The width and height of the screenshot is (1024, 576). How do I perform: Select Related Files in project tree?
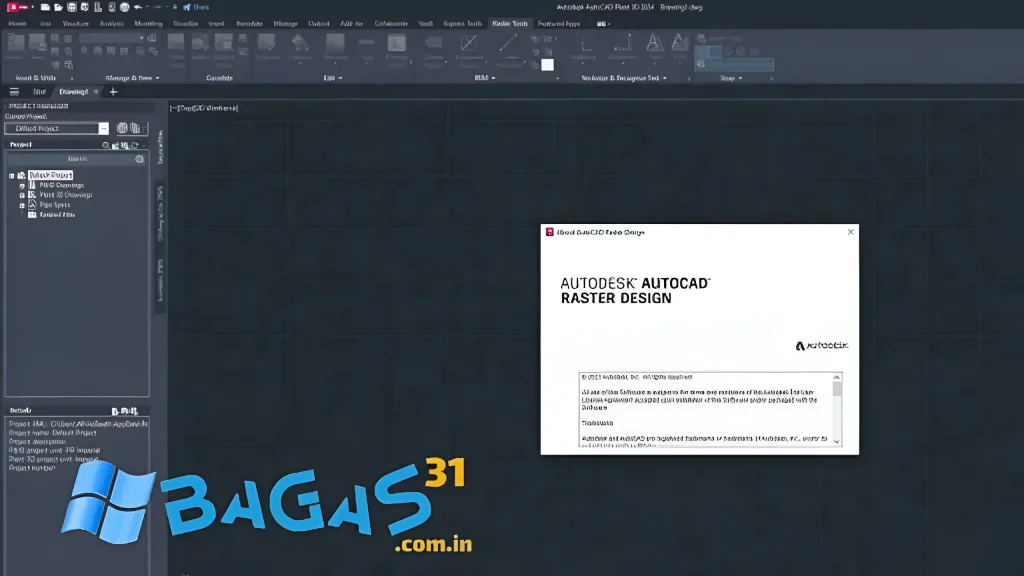click(57, 215)
